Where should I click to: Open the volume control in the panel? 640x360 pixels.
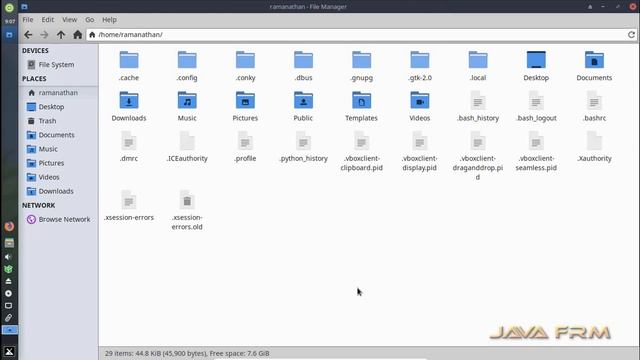pyautogui.click(x=8, y=257)
